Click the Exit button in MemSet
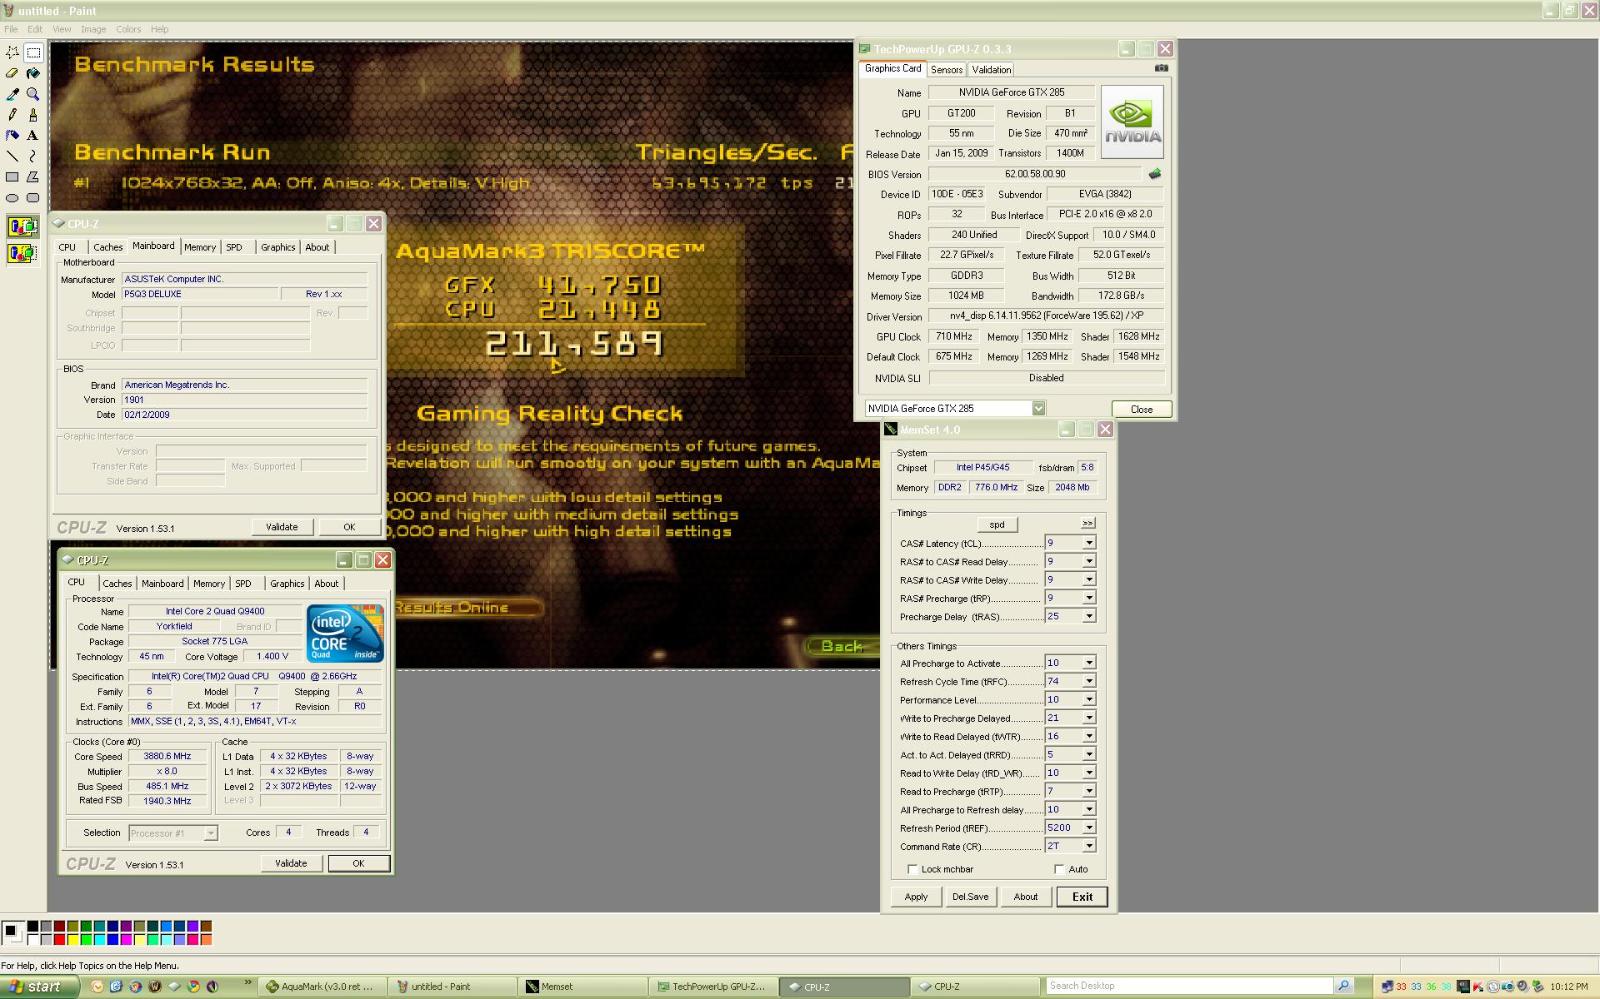 1082,897
